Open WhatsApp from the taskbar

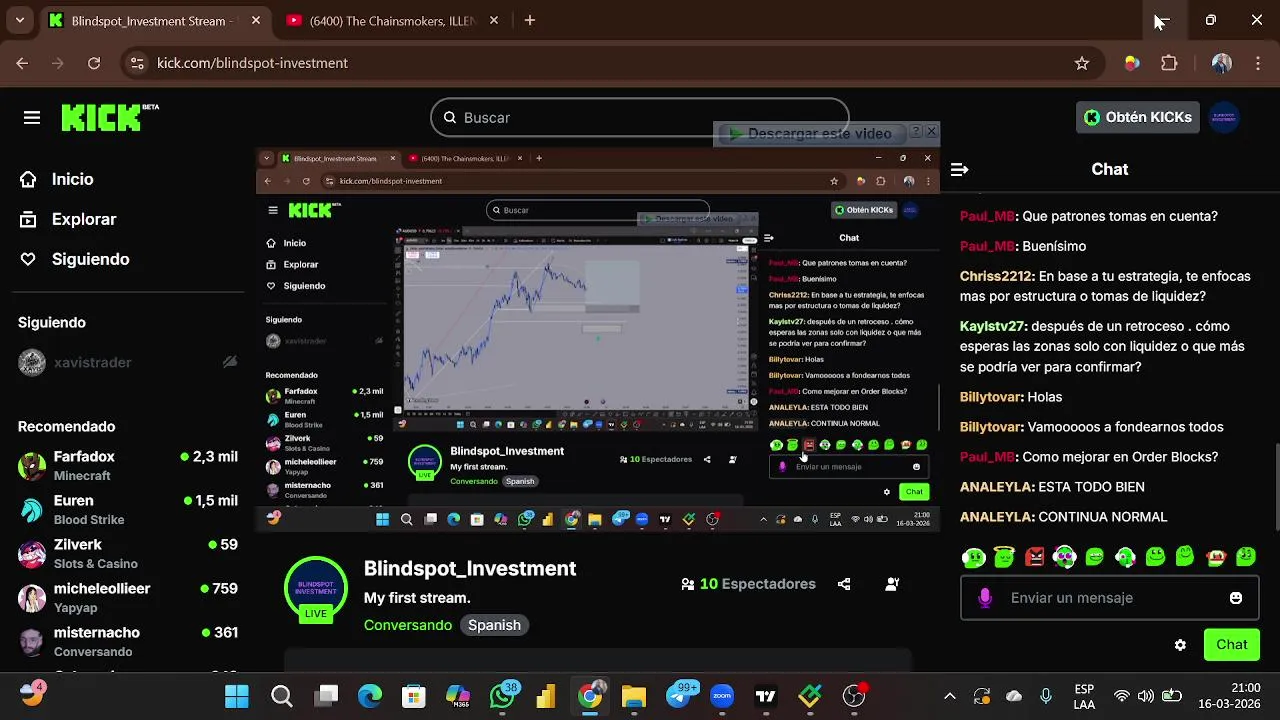pos(503,696)
